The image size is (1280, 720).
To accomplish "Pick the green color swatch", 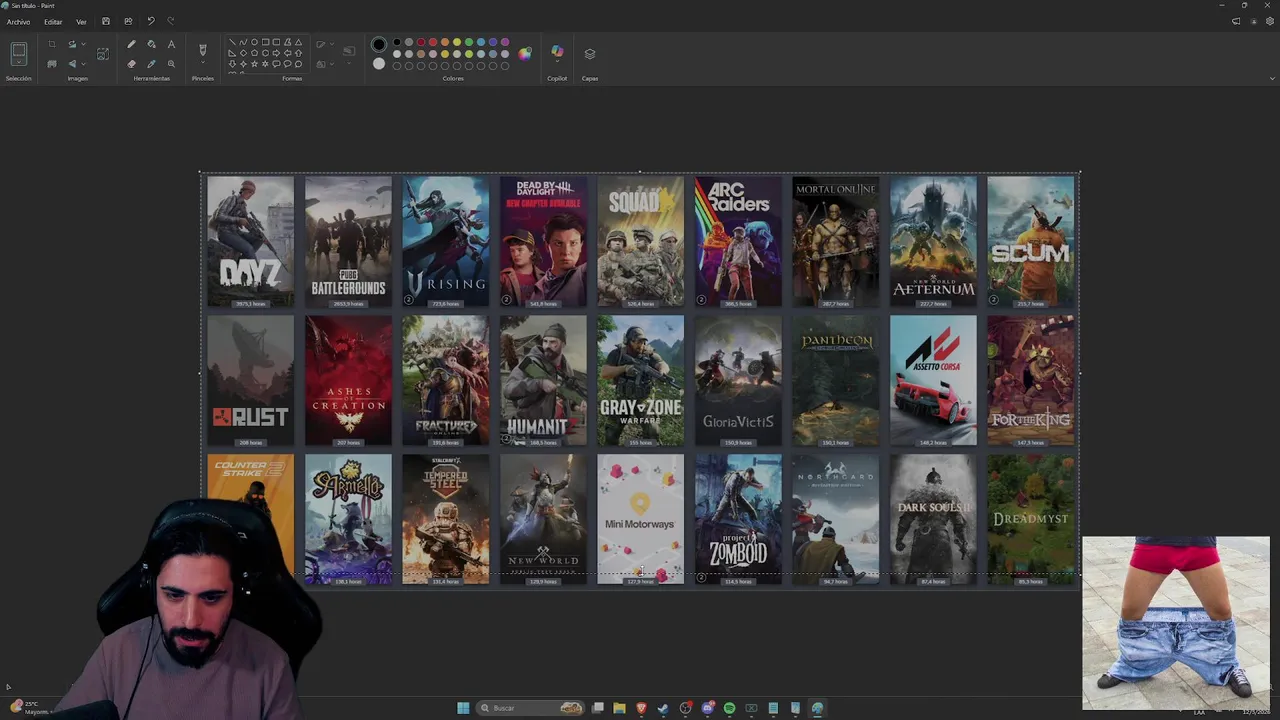I will point(469,42).
